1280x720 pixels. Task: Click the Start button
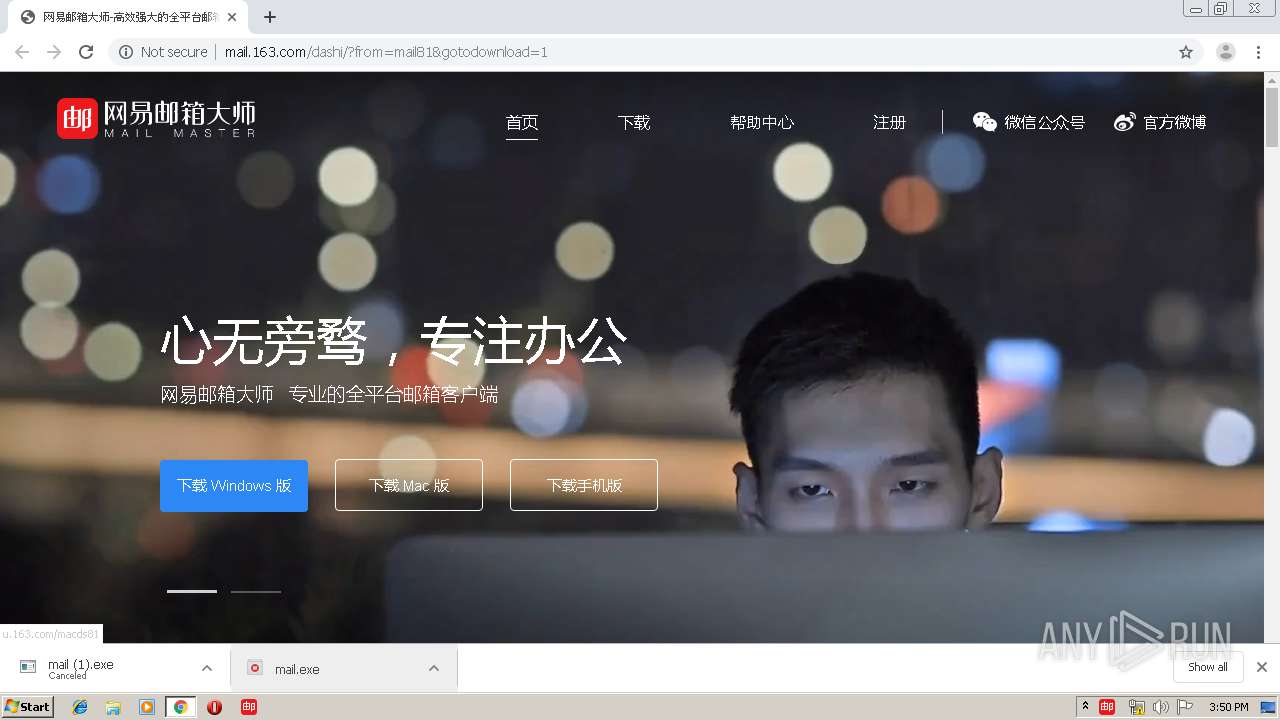point(27,707)
